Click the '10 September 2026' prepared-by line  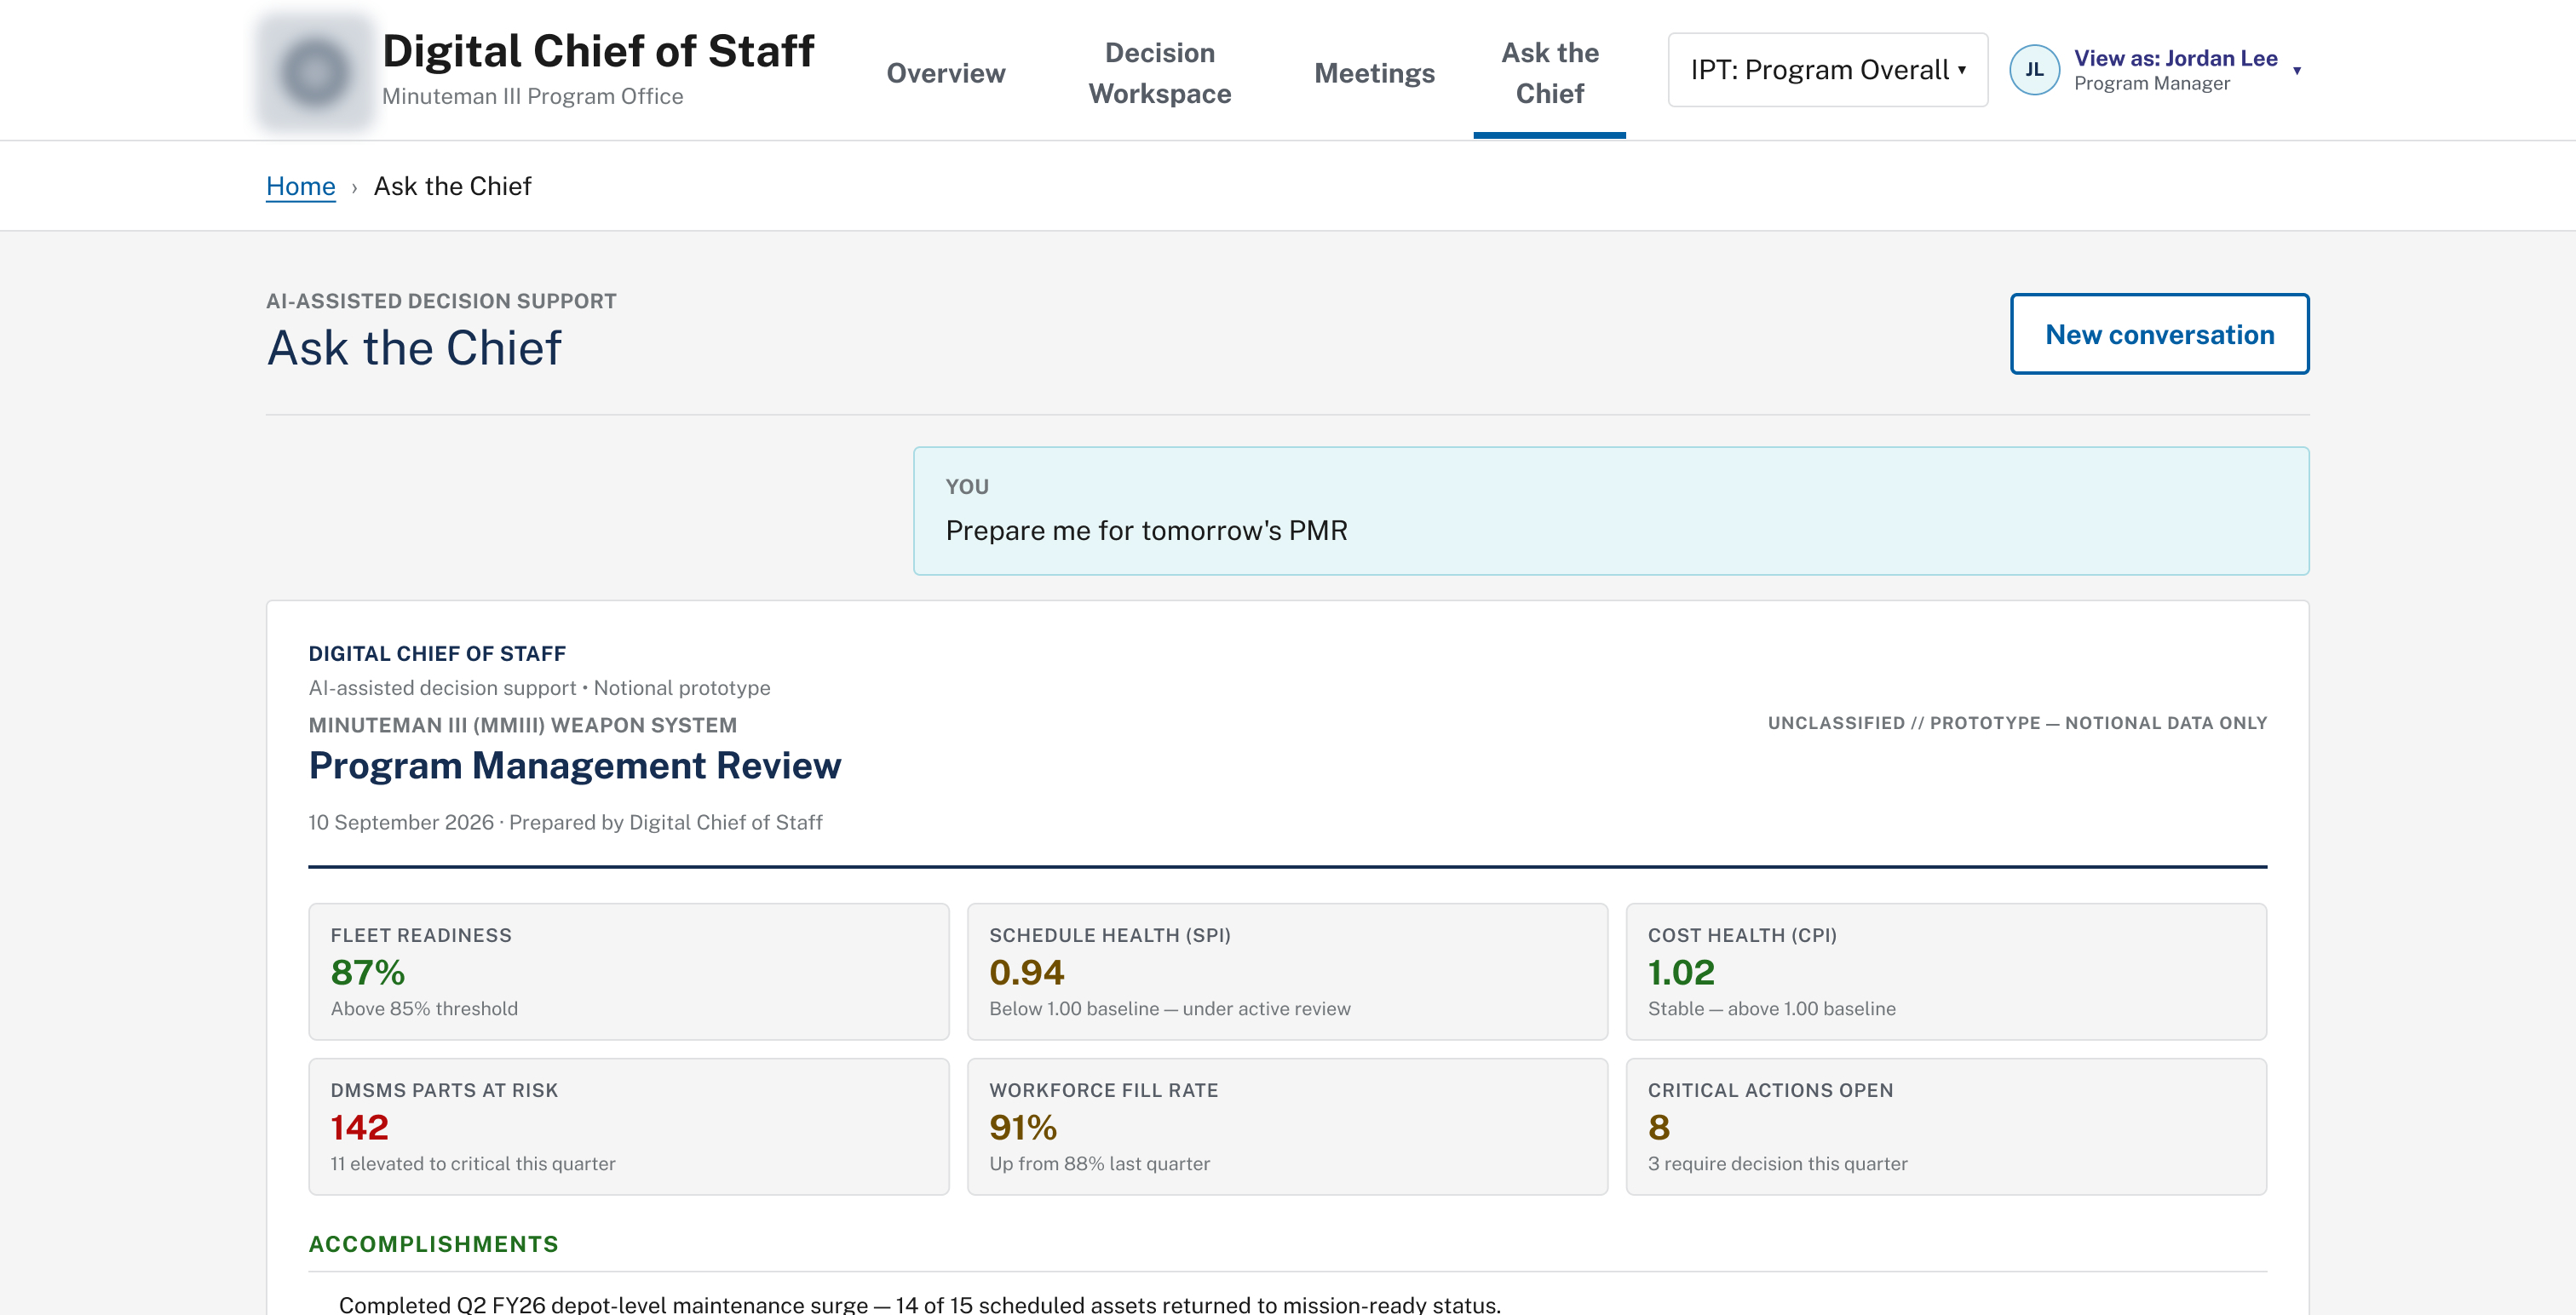(565, 822)
